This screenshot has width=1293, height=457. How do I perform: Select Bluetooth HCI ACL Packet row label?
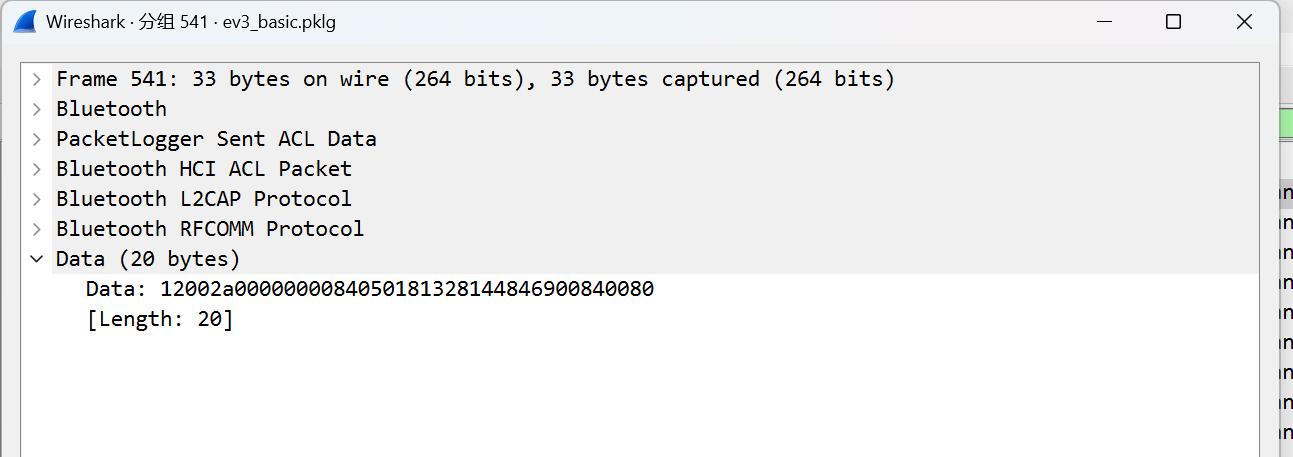(204, 169)
